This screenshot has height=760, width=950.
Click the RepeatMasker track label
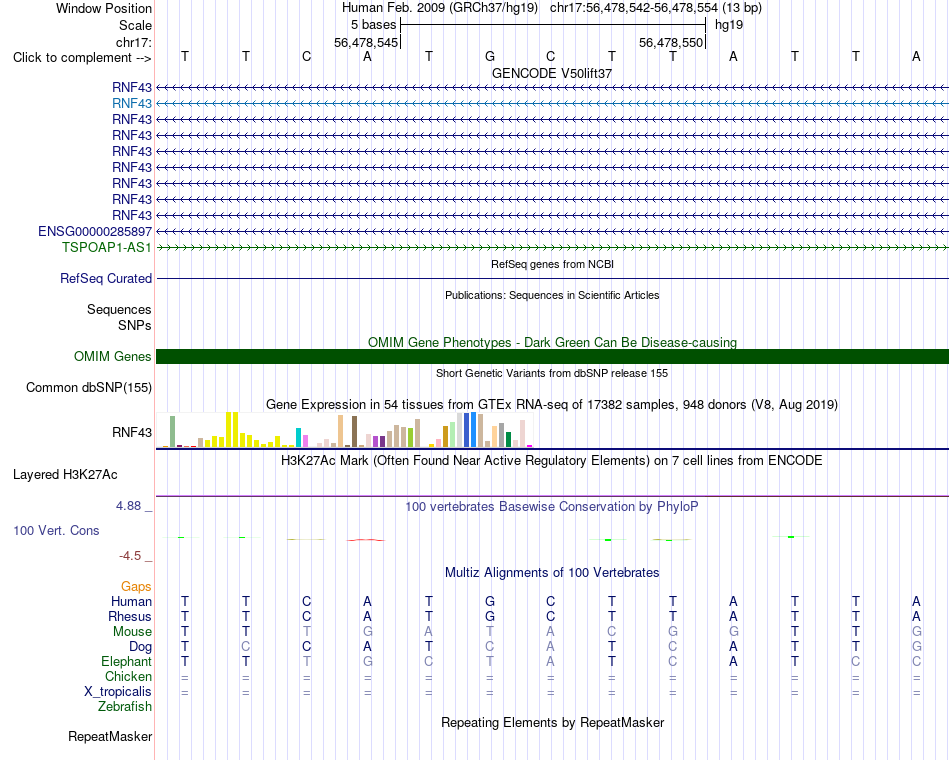coord(110,736)
